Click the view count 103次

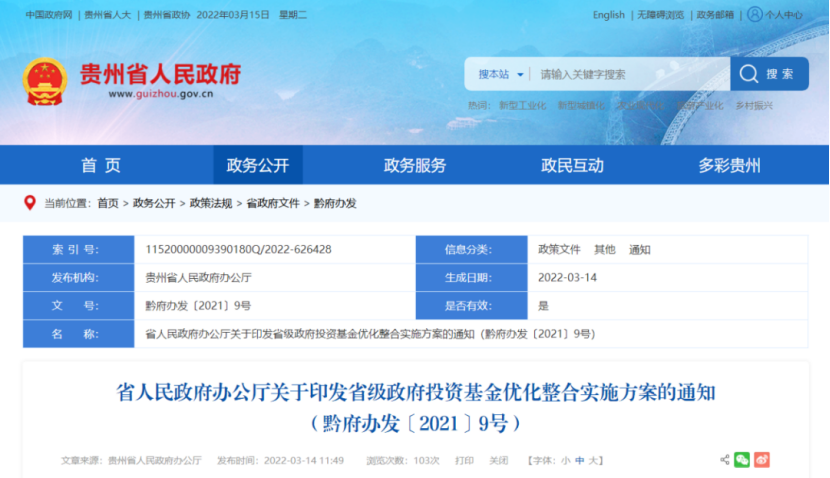(427, 461)
